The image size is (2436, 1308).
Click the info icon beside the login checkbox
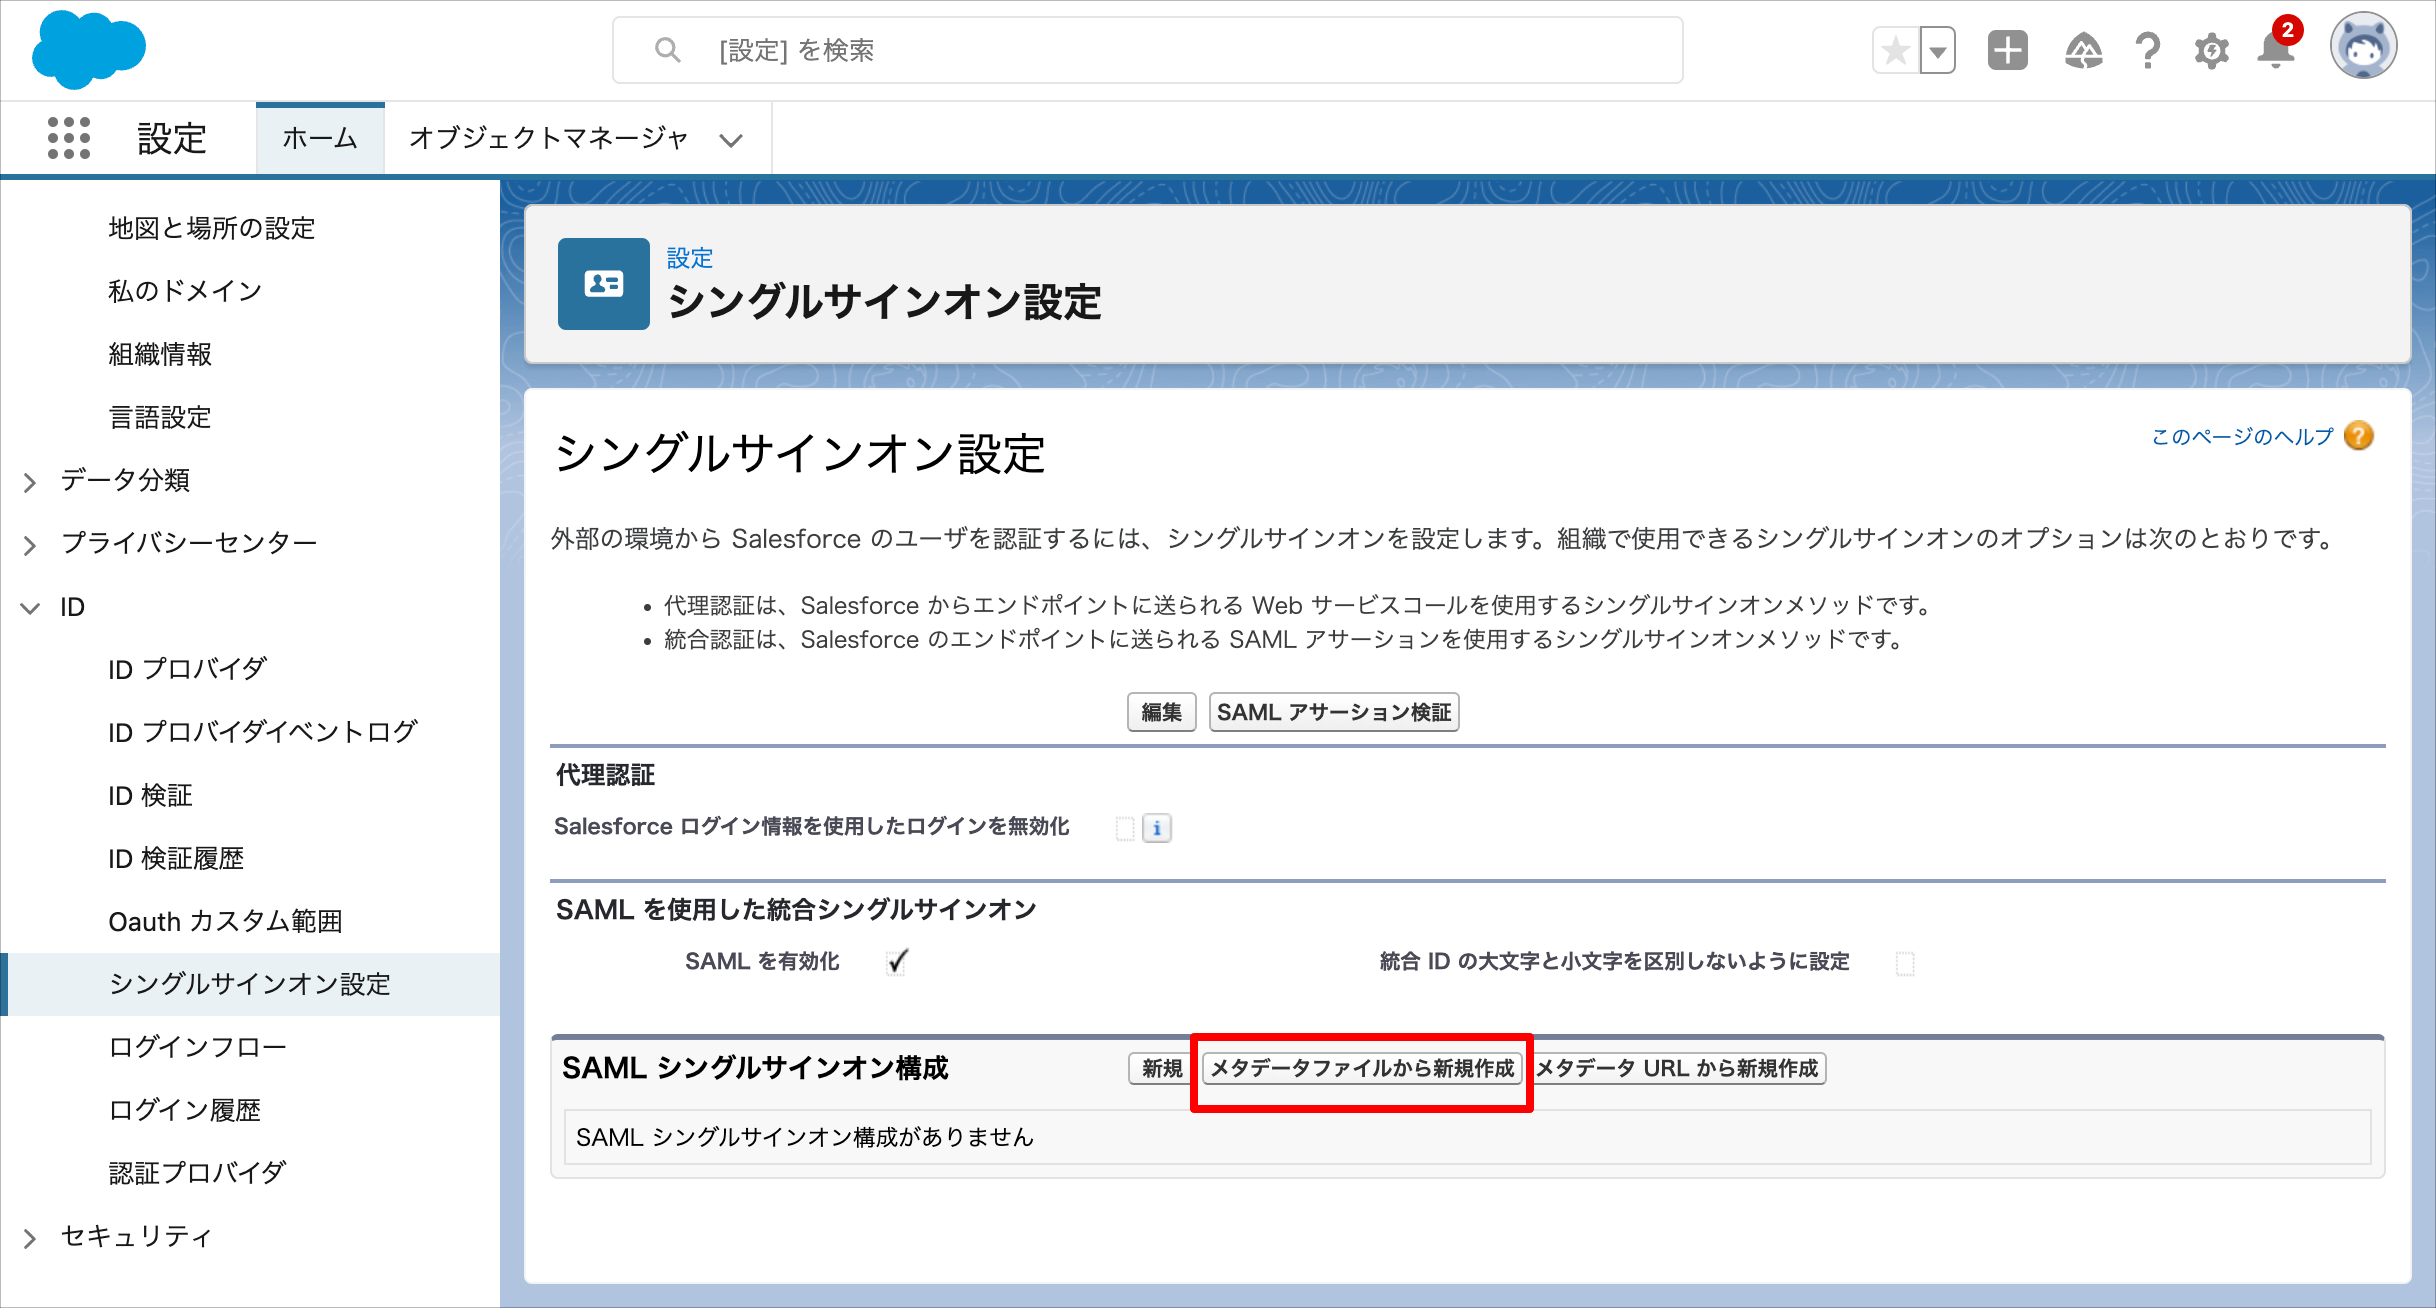point(1157,828)
